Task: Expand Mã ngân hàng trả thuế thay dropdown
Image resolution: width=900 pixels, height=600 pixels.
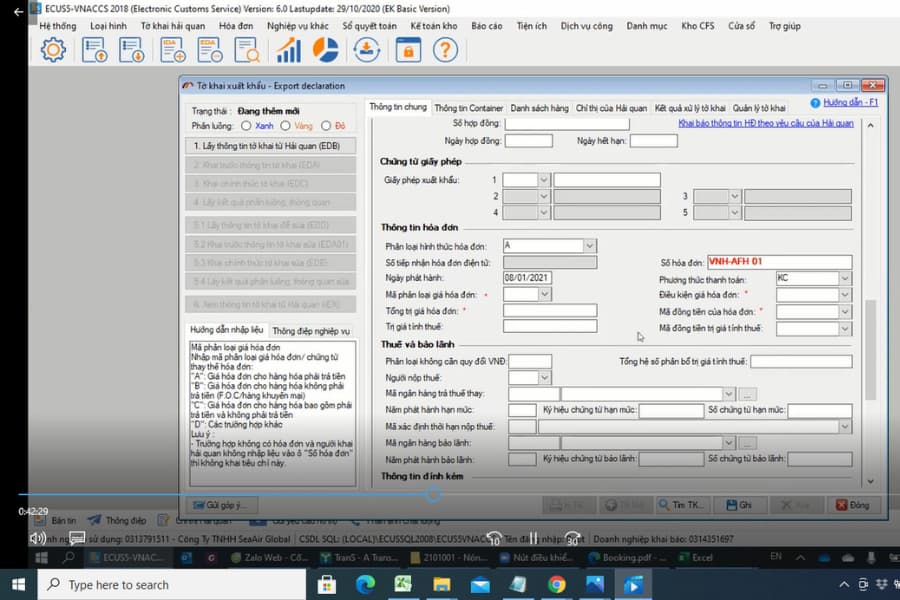Action: [728, 394]
